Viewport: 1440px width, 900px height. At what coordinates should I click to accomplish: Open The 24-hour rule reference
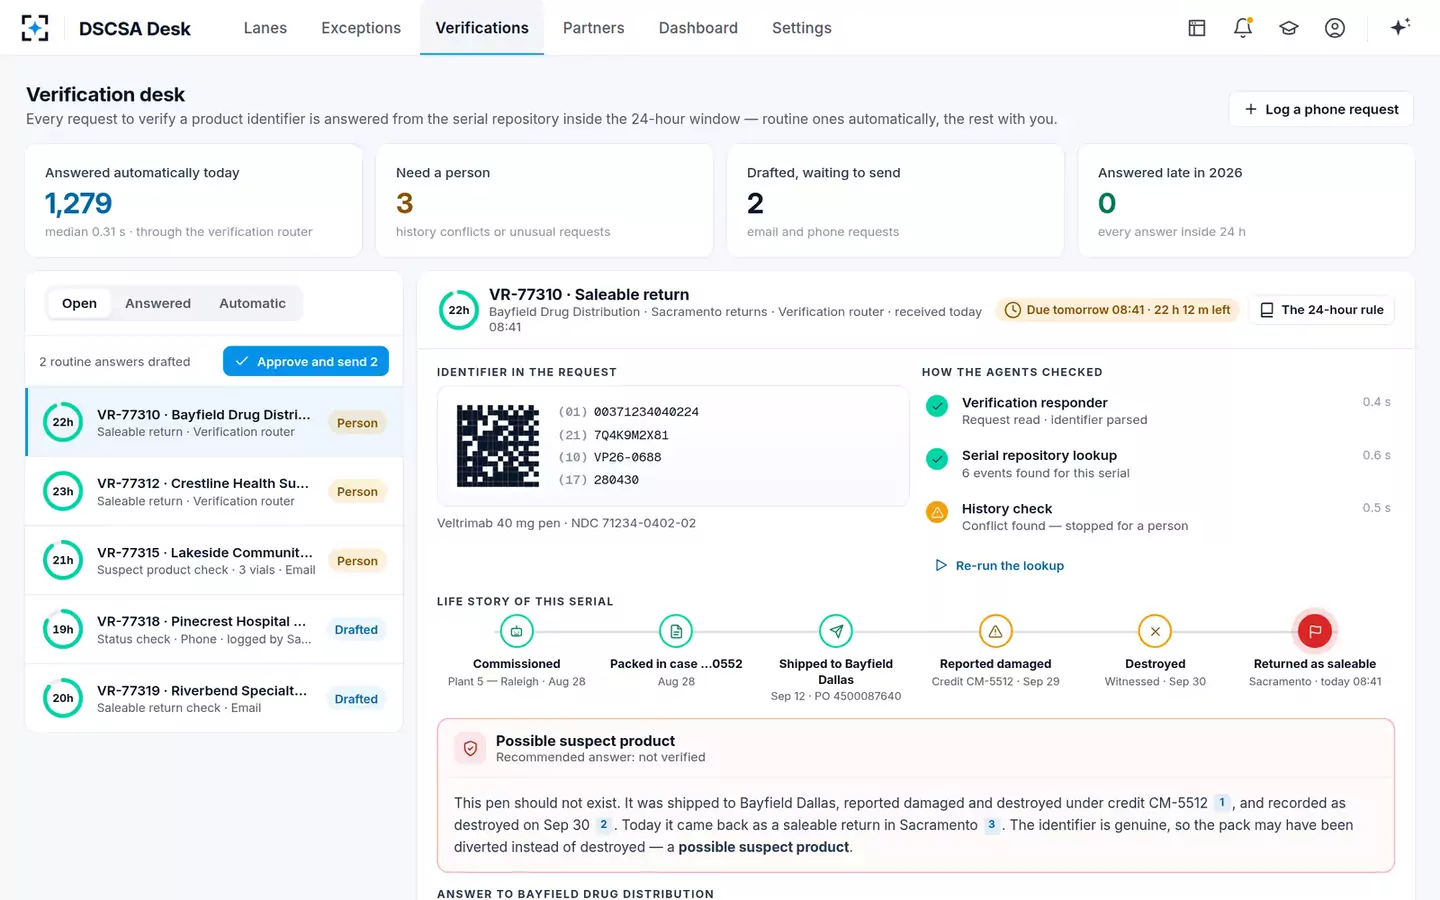click(1321, 310)
